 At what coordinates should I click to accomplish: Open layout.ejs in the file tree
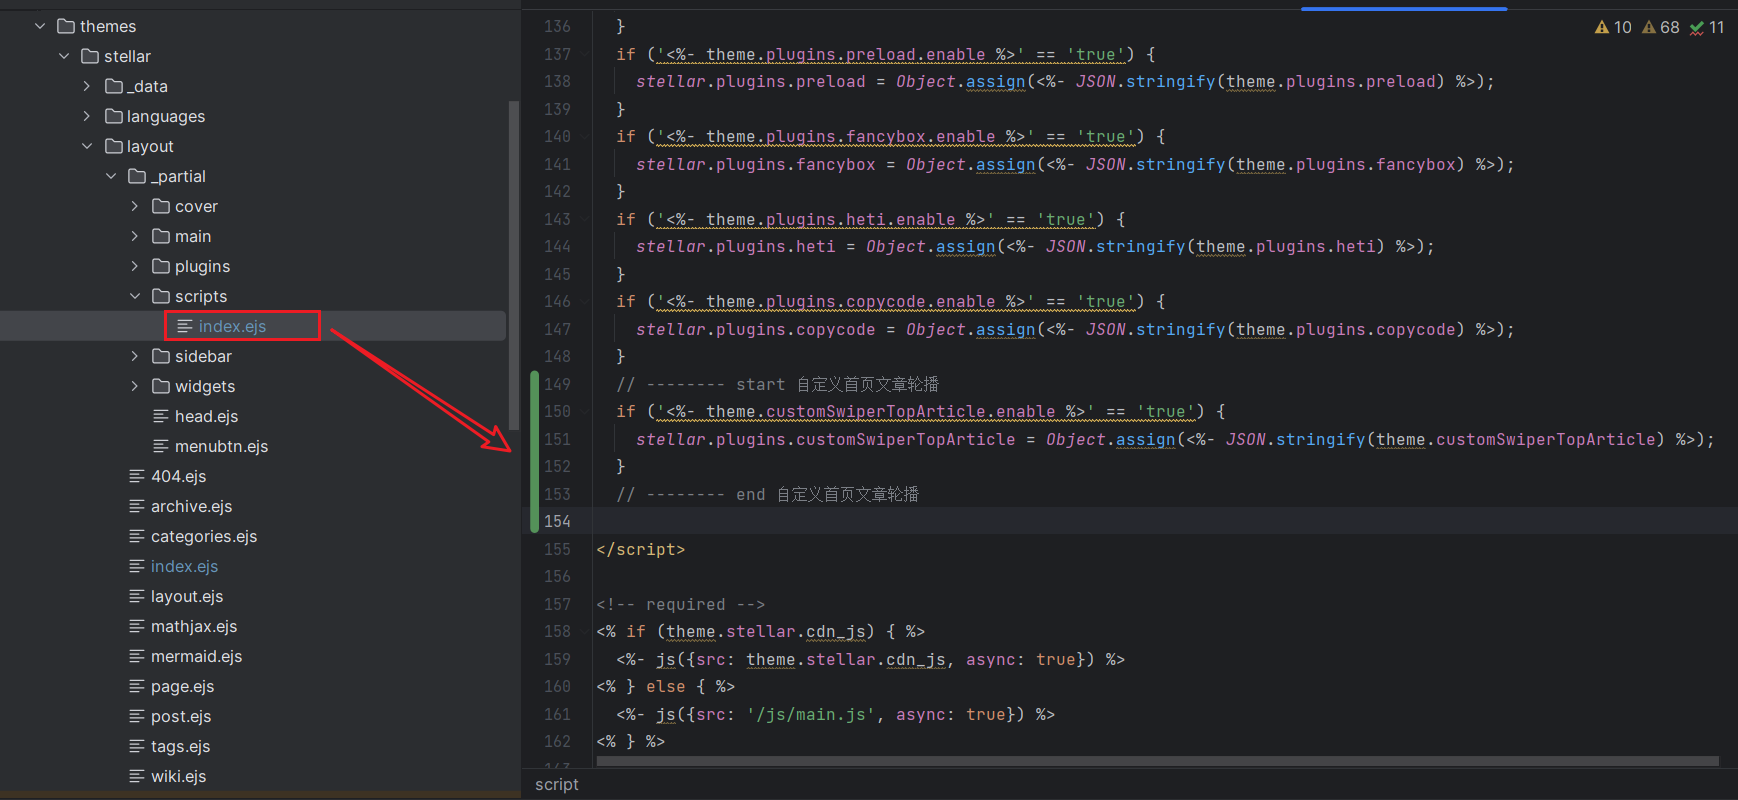pos(187,596)
